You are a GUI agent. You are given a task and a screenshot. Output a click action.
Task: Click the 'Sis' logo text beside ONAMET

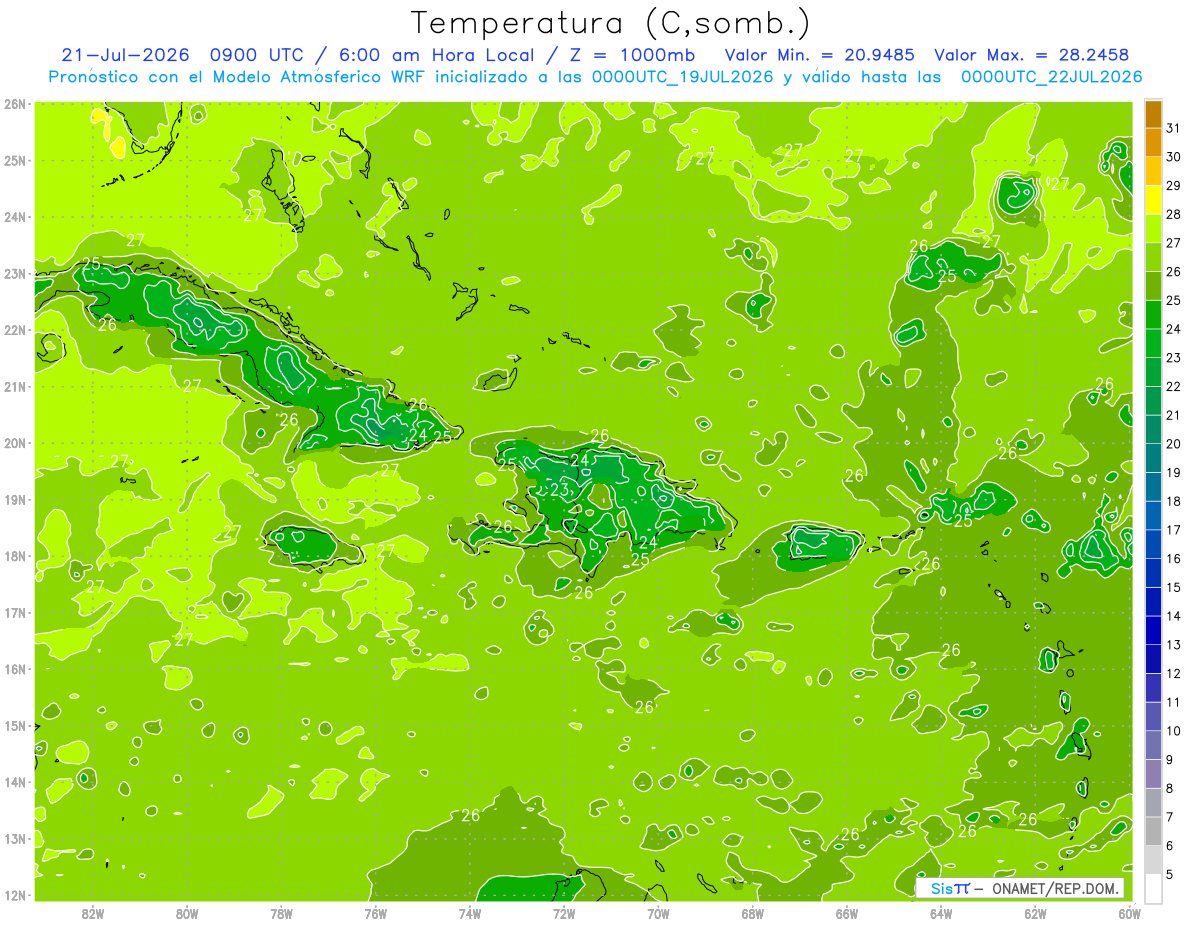(942, 888)
